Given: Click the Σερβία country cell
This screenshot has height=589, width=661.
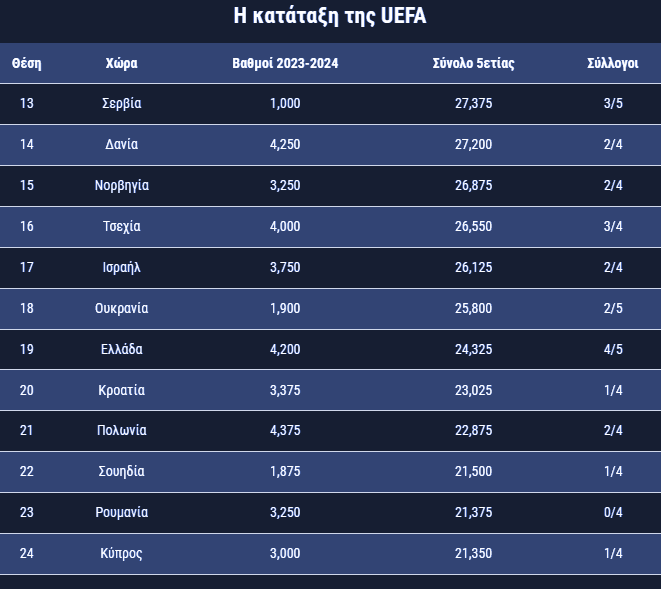Looking at the screenshot, I should (121, 103).
